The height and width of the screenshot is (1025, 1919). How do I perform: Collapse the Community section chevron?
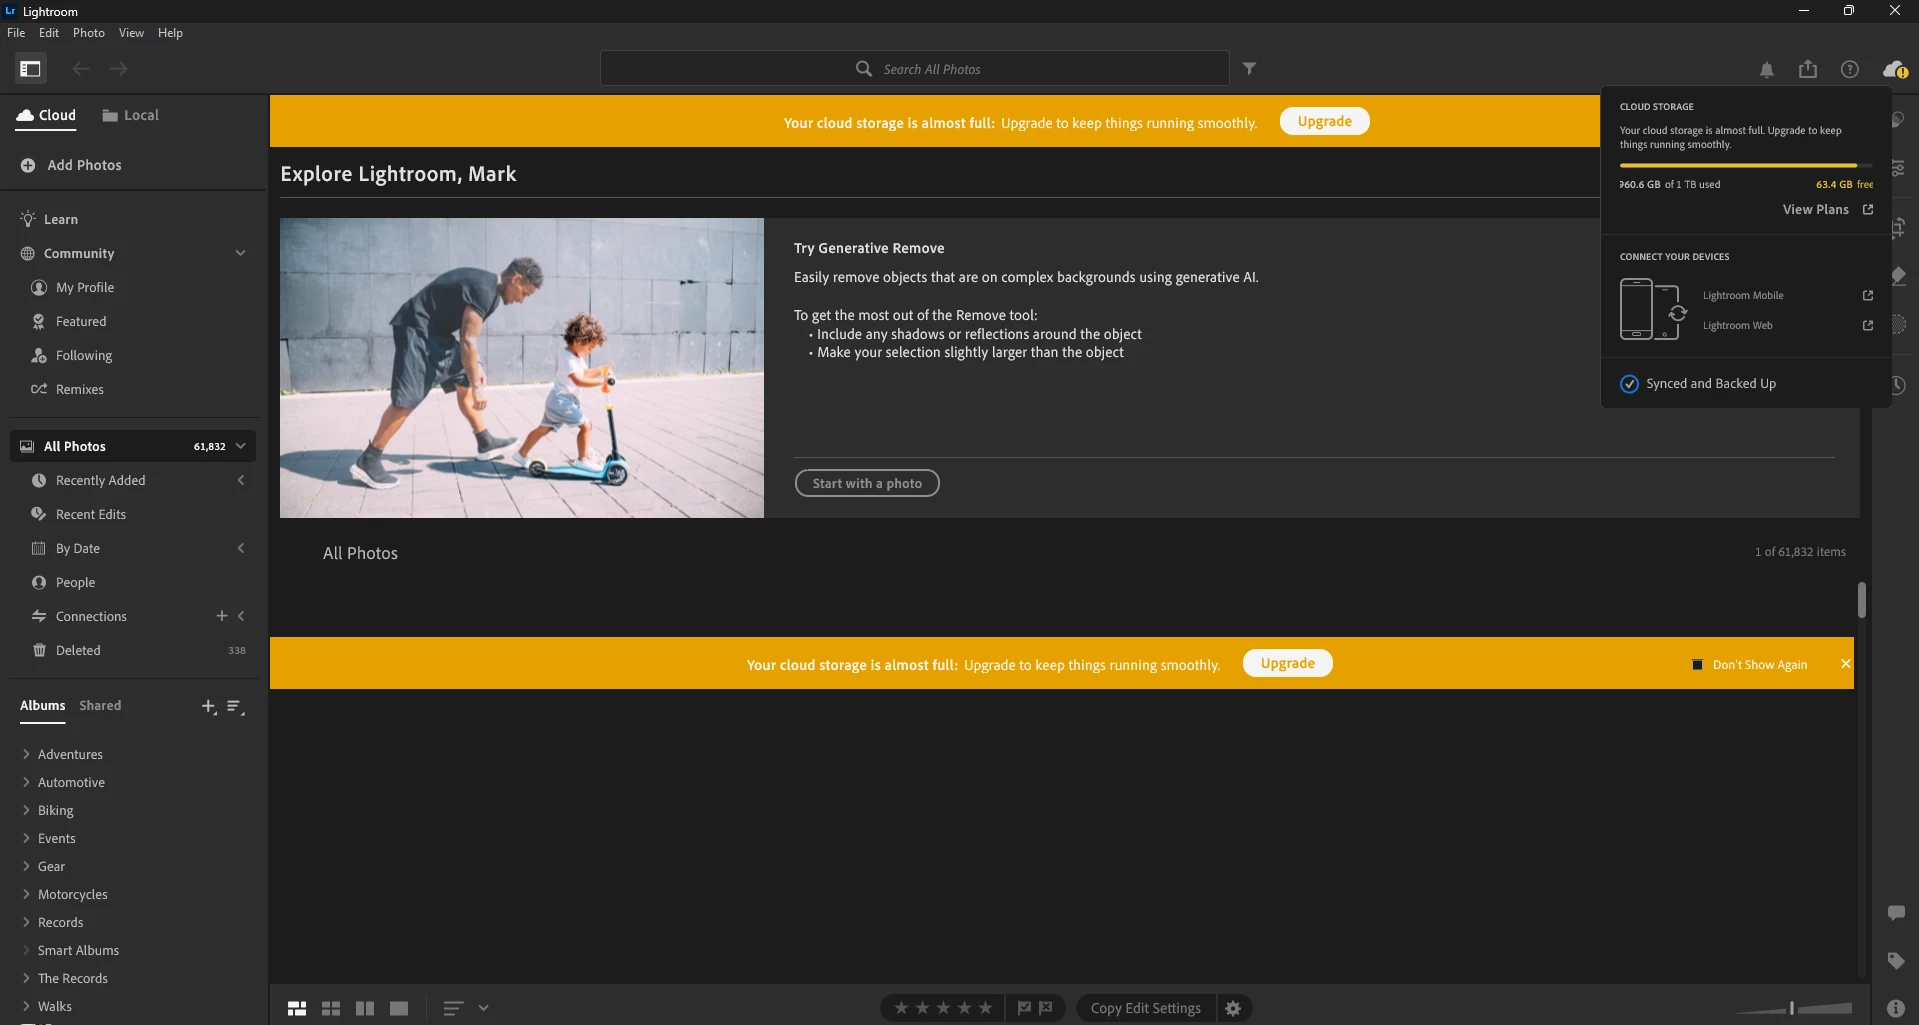pyautogui.click(x=241, y=253)
